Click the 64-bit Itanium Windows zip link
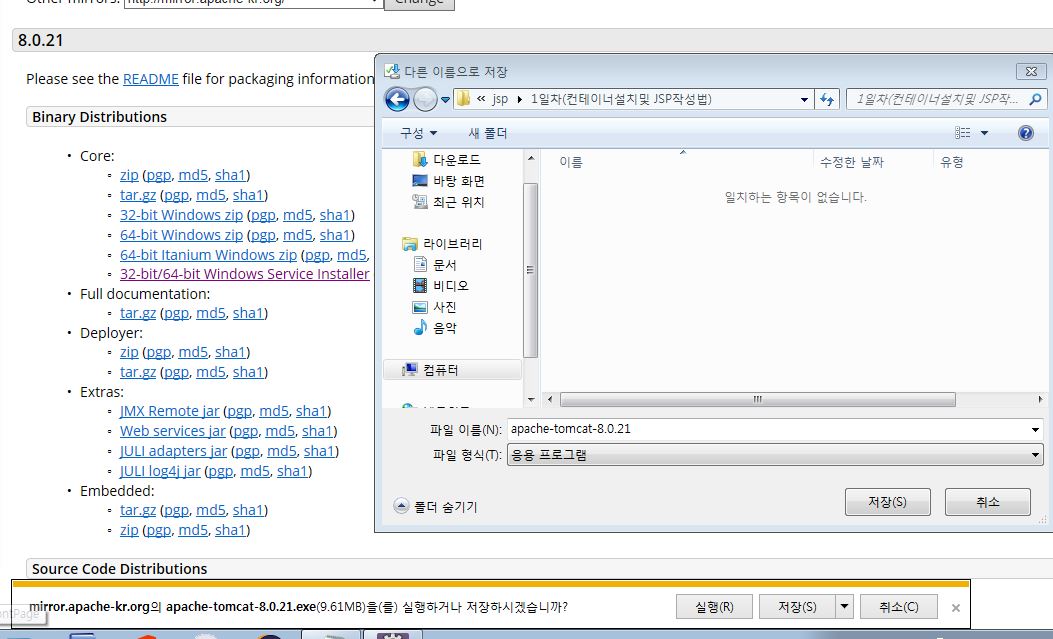The height and width of the screenshot is (639, 1053). click(208, 255)
